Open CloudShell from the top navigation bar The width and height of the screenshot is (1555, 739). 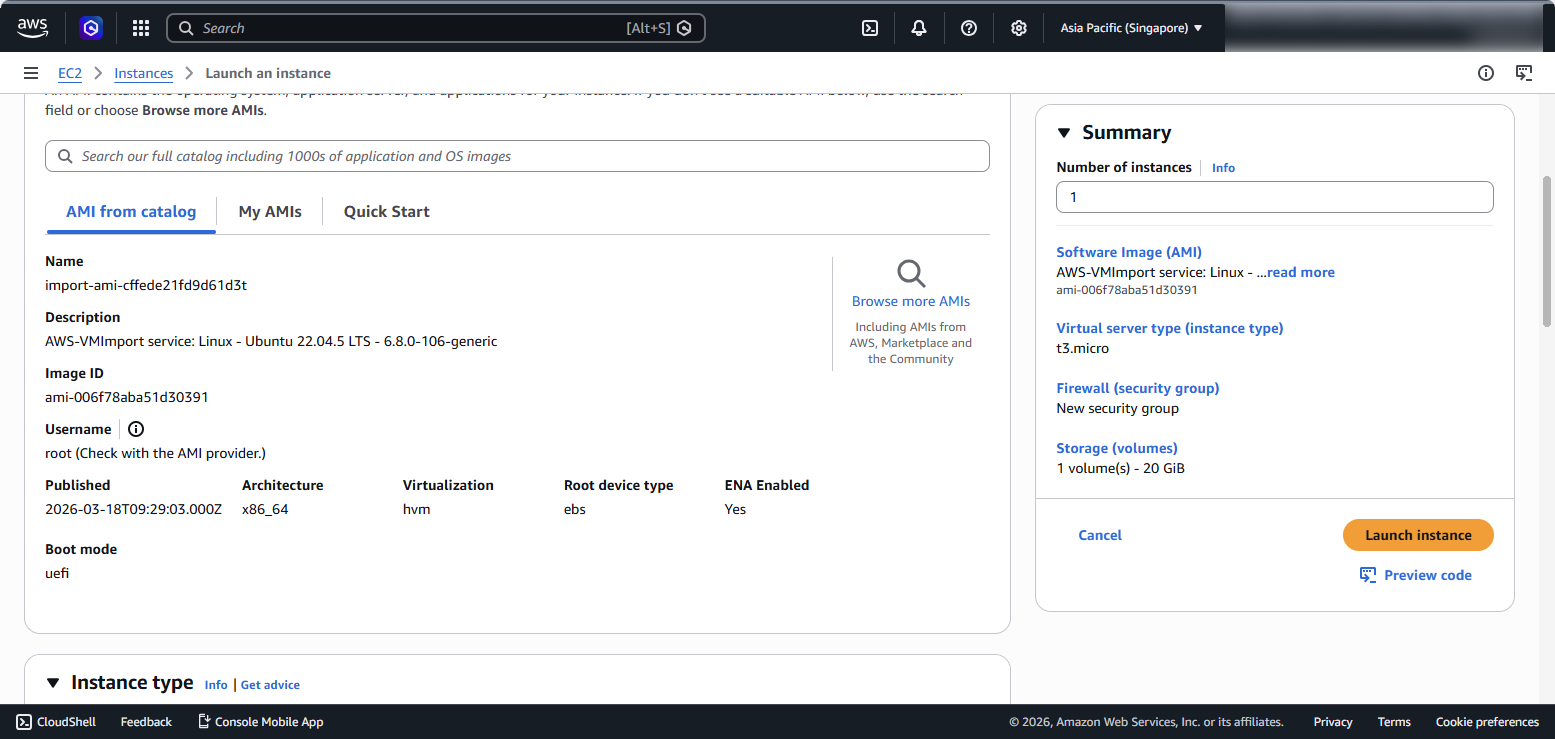click(x=870, y=28)
